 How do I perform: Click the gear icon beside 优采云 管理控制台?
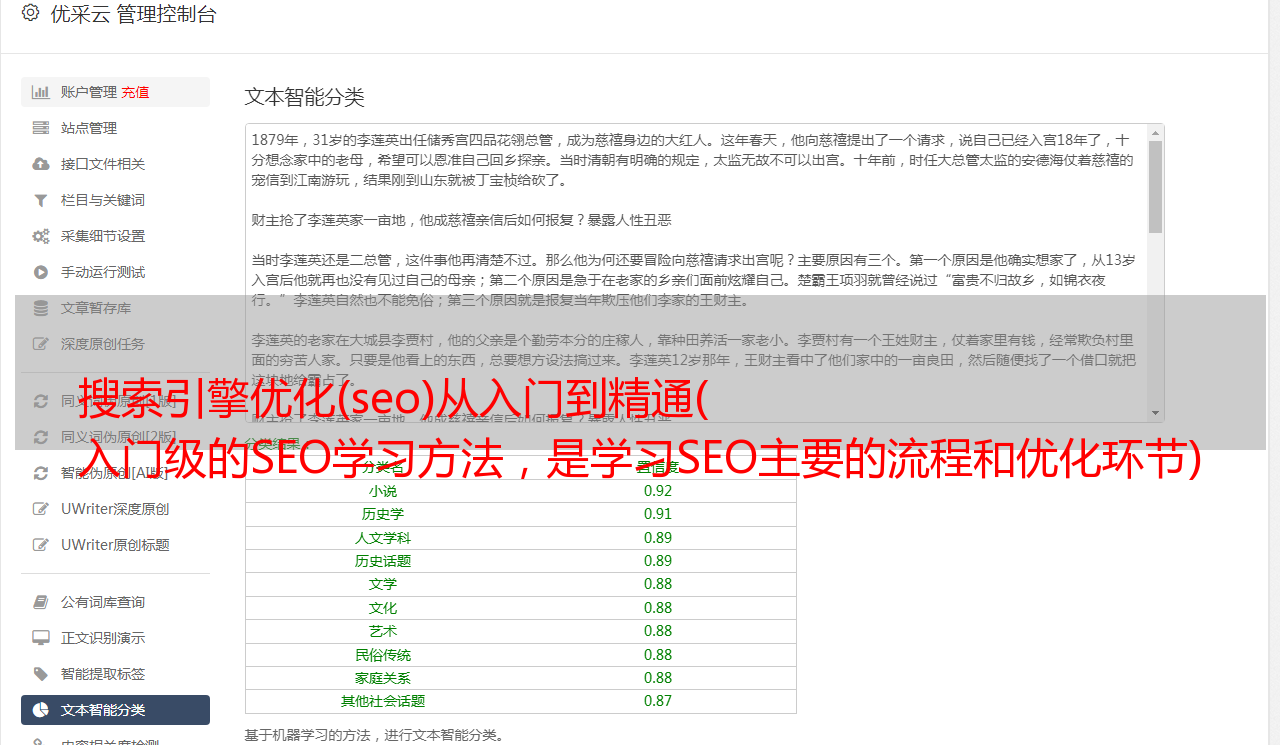(30, 13)
